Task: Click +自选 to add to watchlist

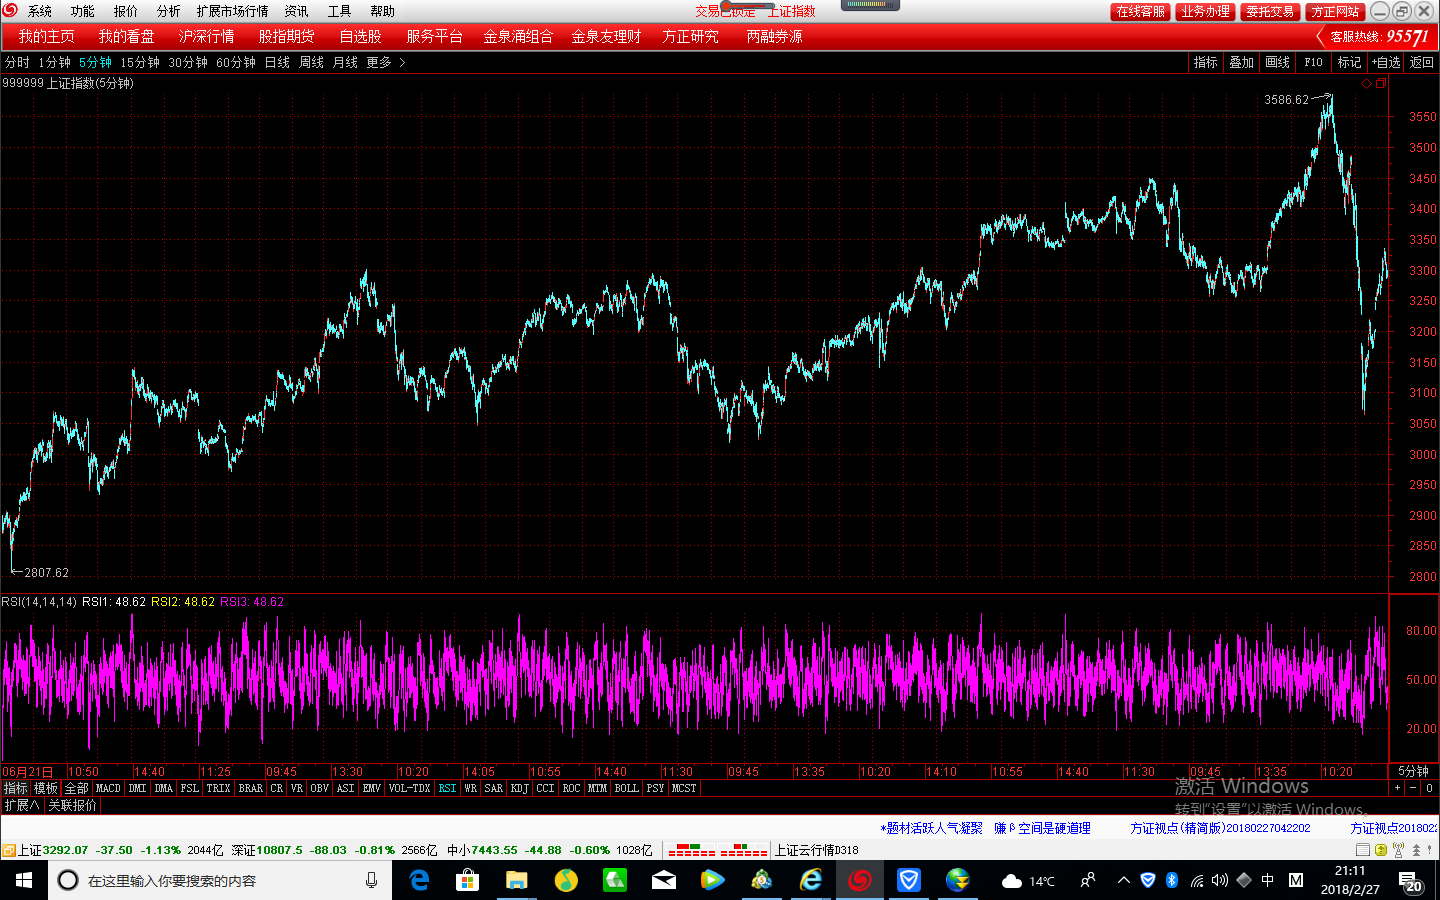Action: (x=1386, y=62)
